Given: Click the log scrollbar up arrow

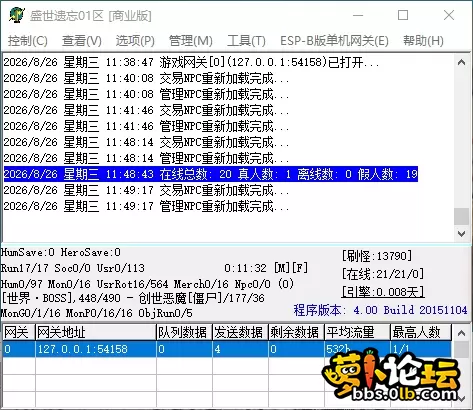Looking at the screenshot, I should [x=462, y=62].
